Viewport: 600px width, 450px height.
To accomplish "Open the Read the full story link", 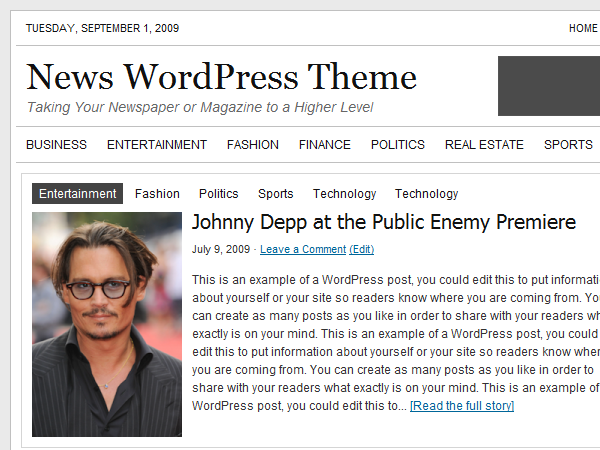I will point(462,406).
